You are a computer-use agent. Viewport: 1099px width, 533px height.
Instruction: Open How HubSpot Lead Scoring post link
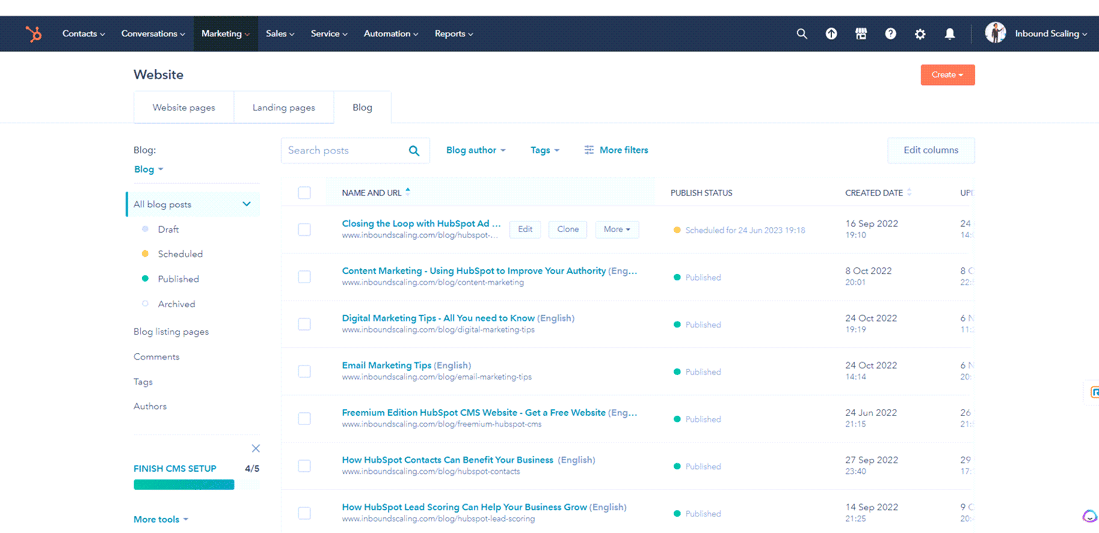tap(464, 507)
